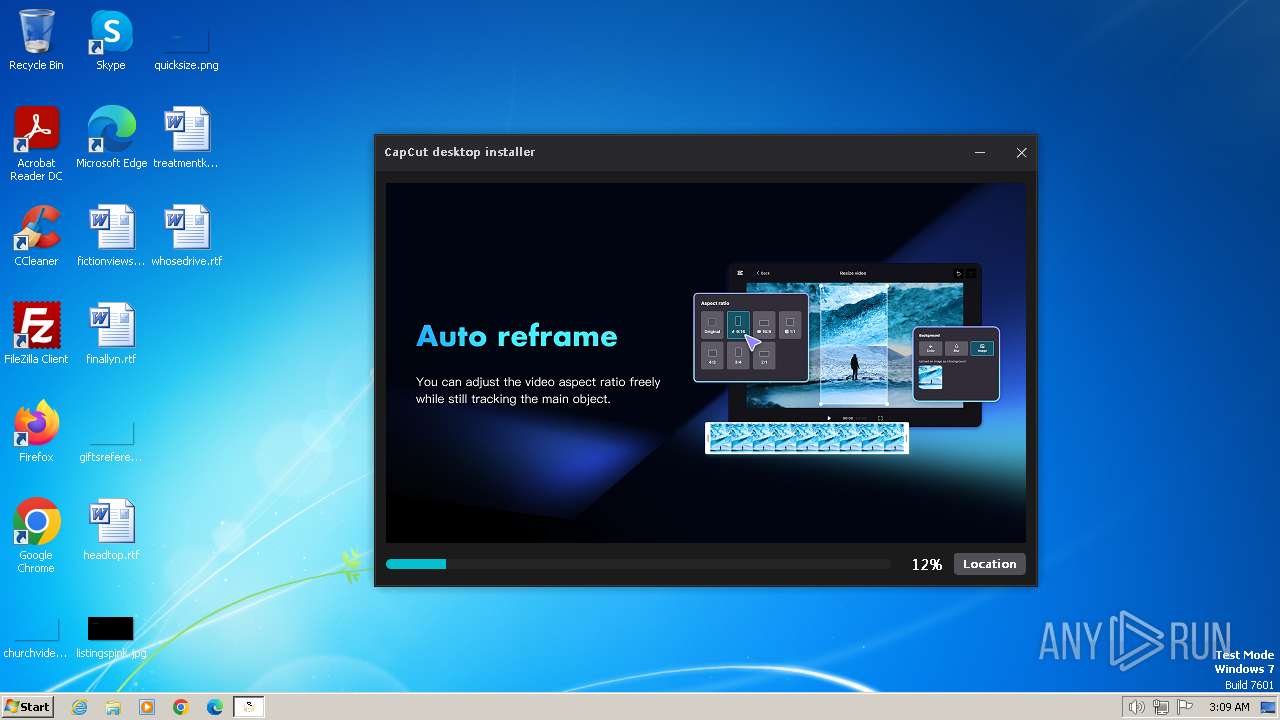Select the headtop.rtf document icon

111,531
